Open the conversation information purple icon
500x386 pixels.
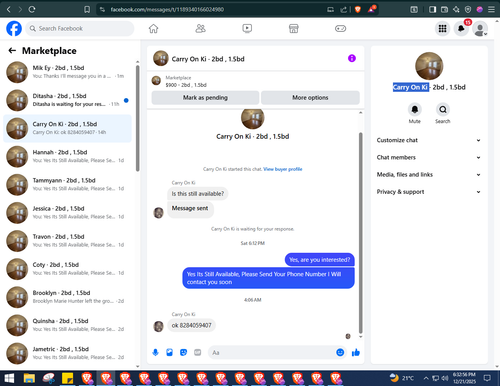coord(352,58)
